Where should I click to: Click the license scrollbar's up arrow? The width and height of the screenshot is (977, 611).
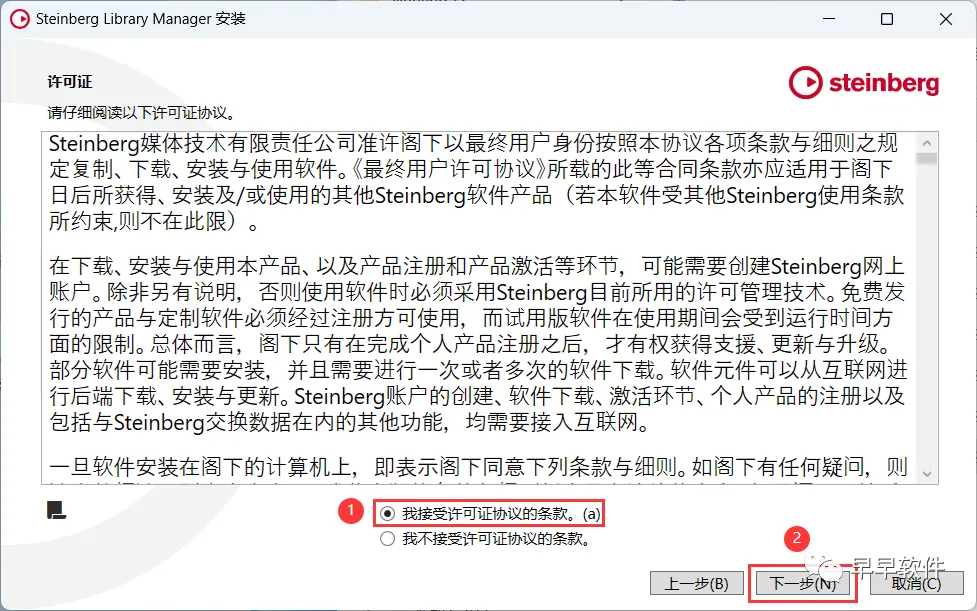927,143
